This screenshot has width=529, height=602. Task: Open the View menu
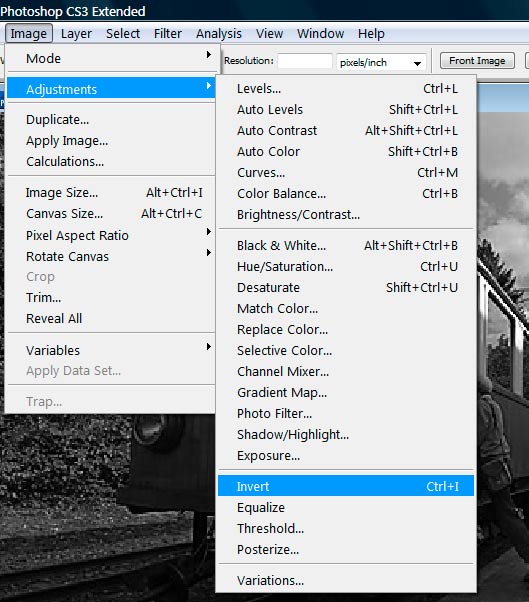[x=269, y=34]
